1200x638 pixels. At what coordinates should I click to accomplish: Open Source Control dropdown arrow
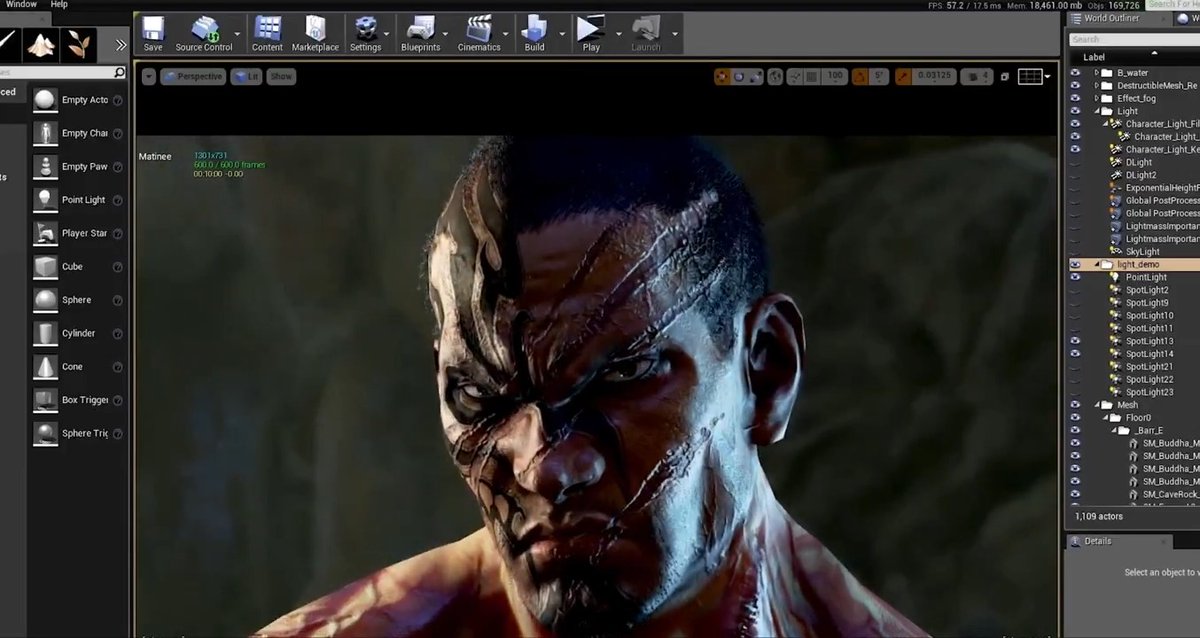(237, 33)
